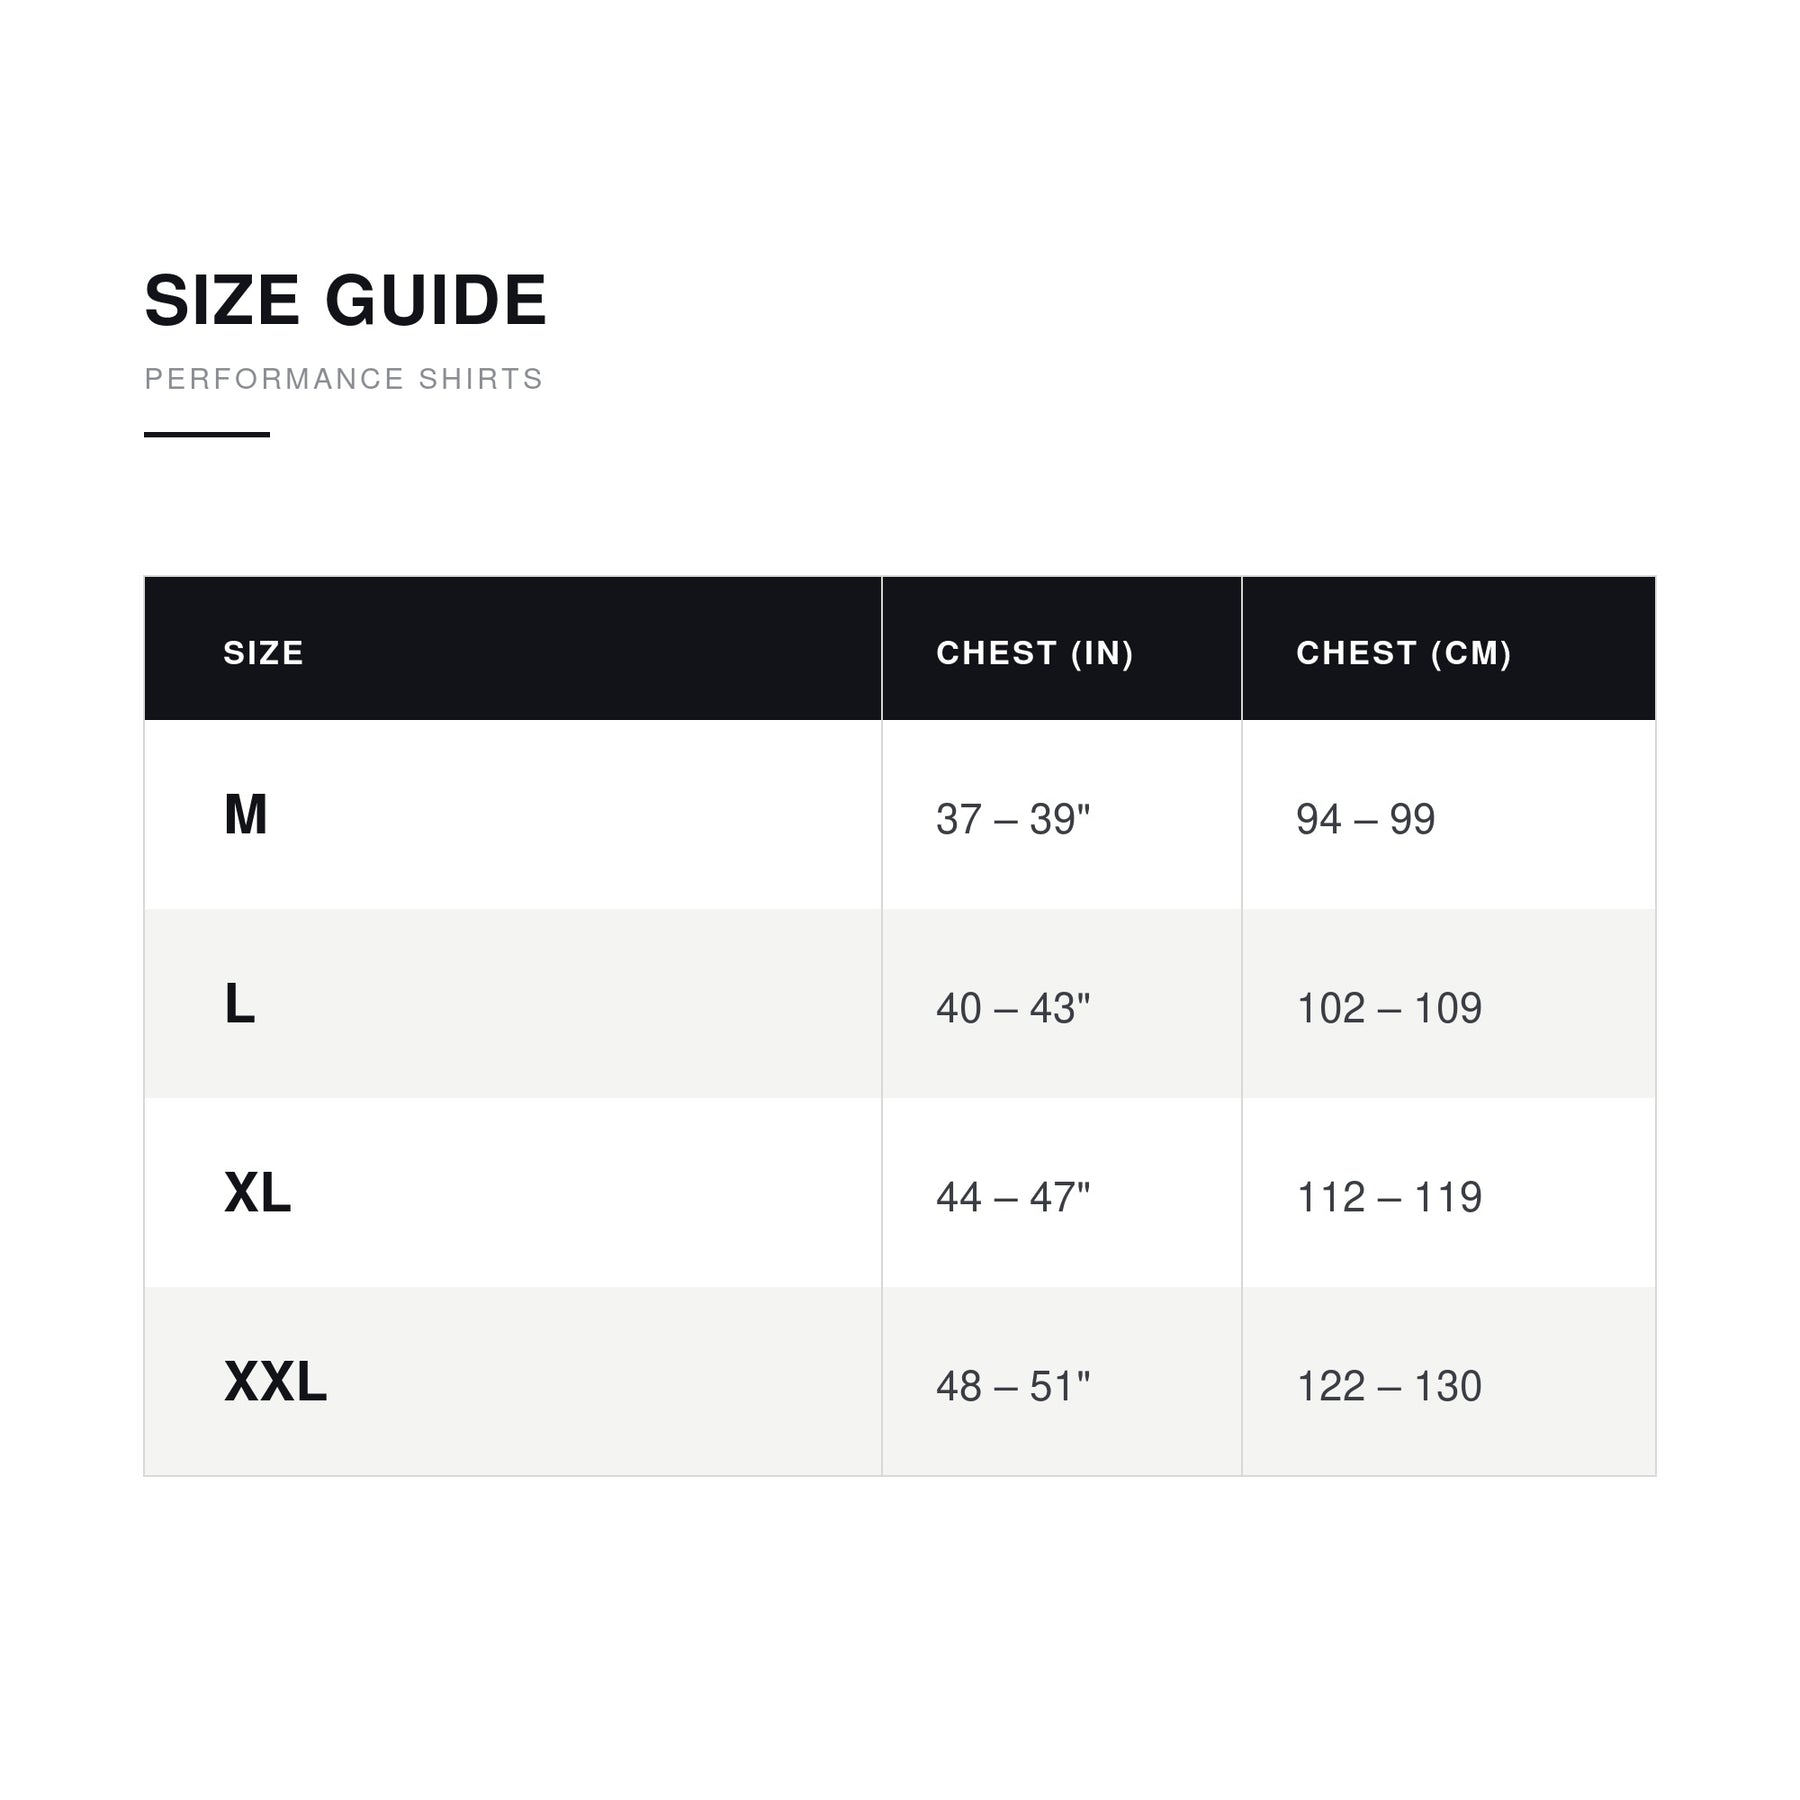
Task: Click the CHEST (IN) column header
Action: coord(1035,653)
